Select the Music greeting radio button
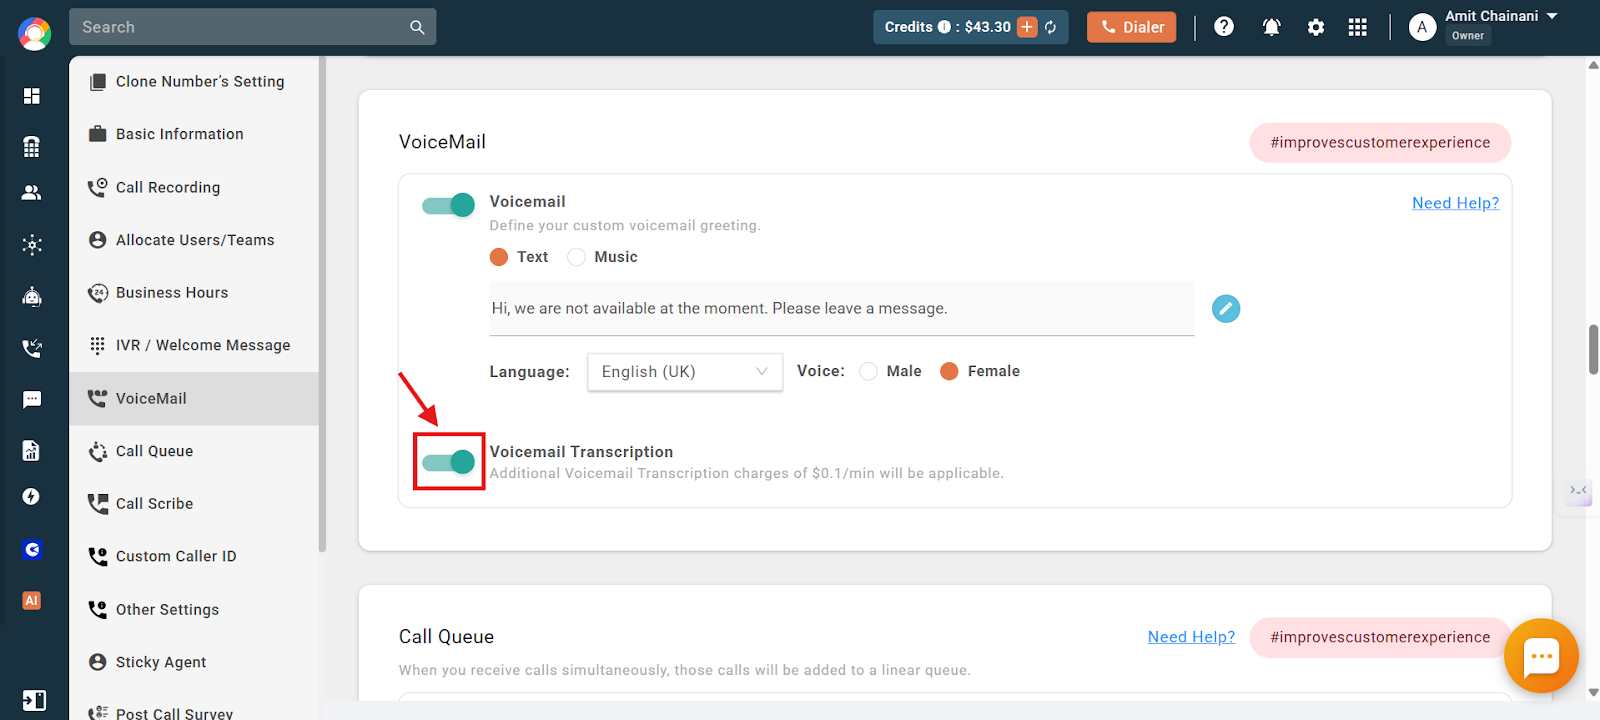Screen dimensions: 1600x720 pos(576,257)
